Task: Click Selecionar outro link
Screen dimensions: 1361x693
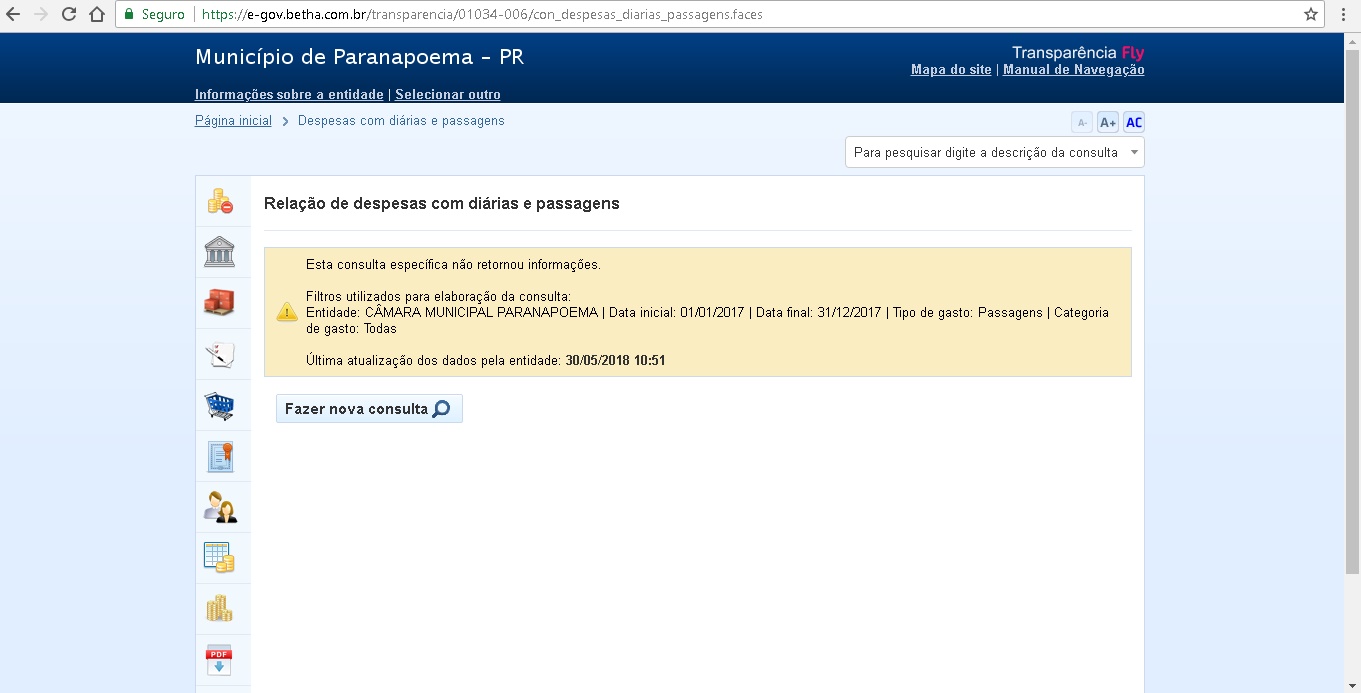Action: [x=448, y=95]
